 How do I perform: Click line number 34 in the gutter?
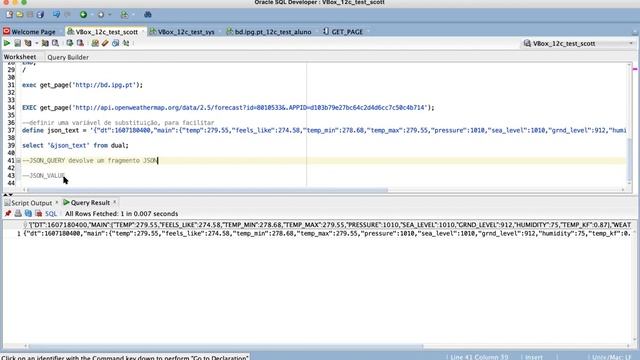pyautogui.click(x=11, y=108)
